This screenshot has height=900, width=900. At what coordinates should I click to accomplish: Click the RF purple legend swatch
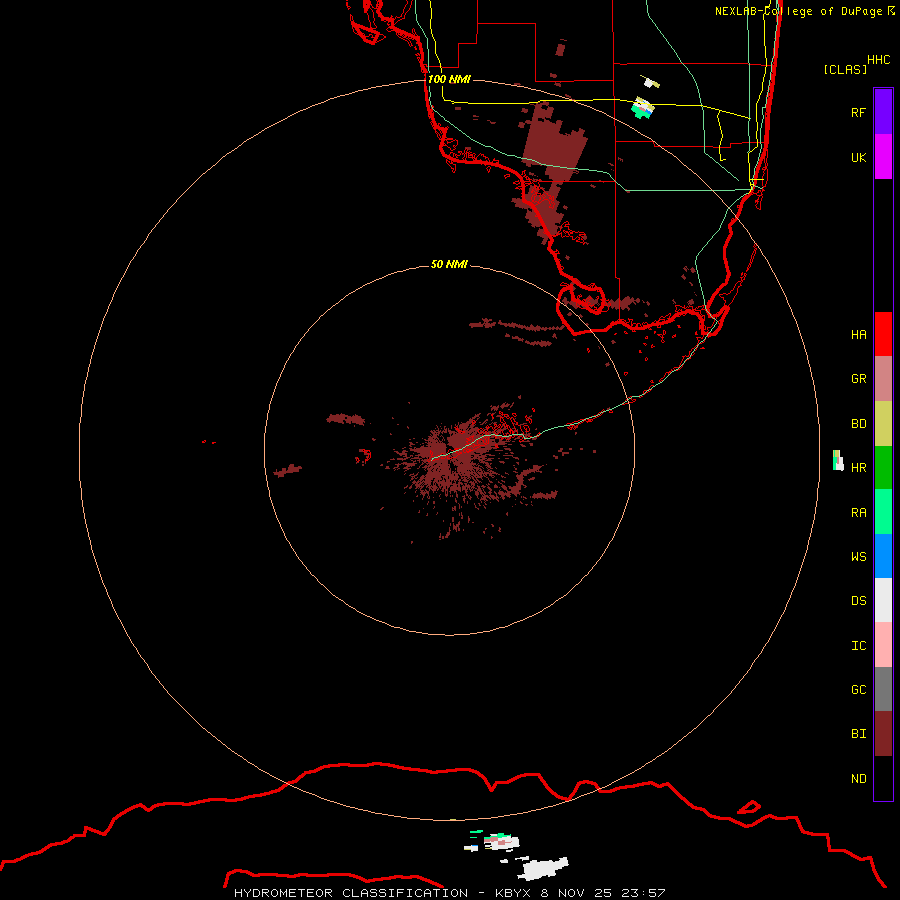pyautogui.click(x=883, y=112)
